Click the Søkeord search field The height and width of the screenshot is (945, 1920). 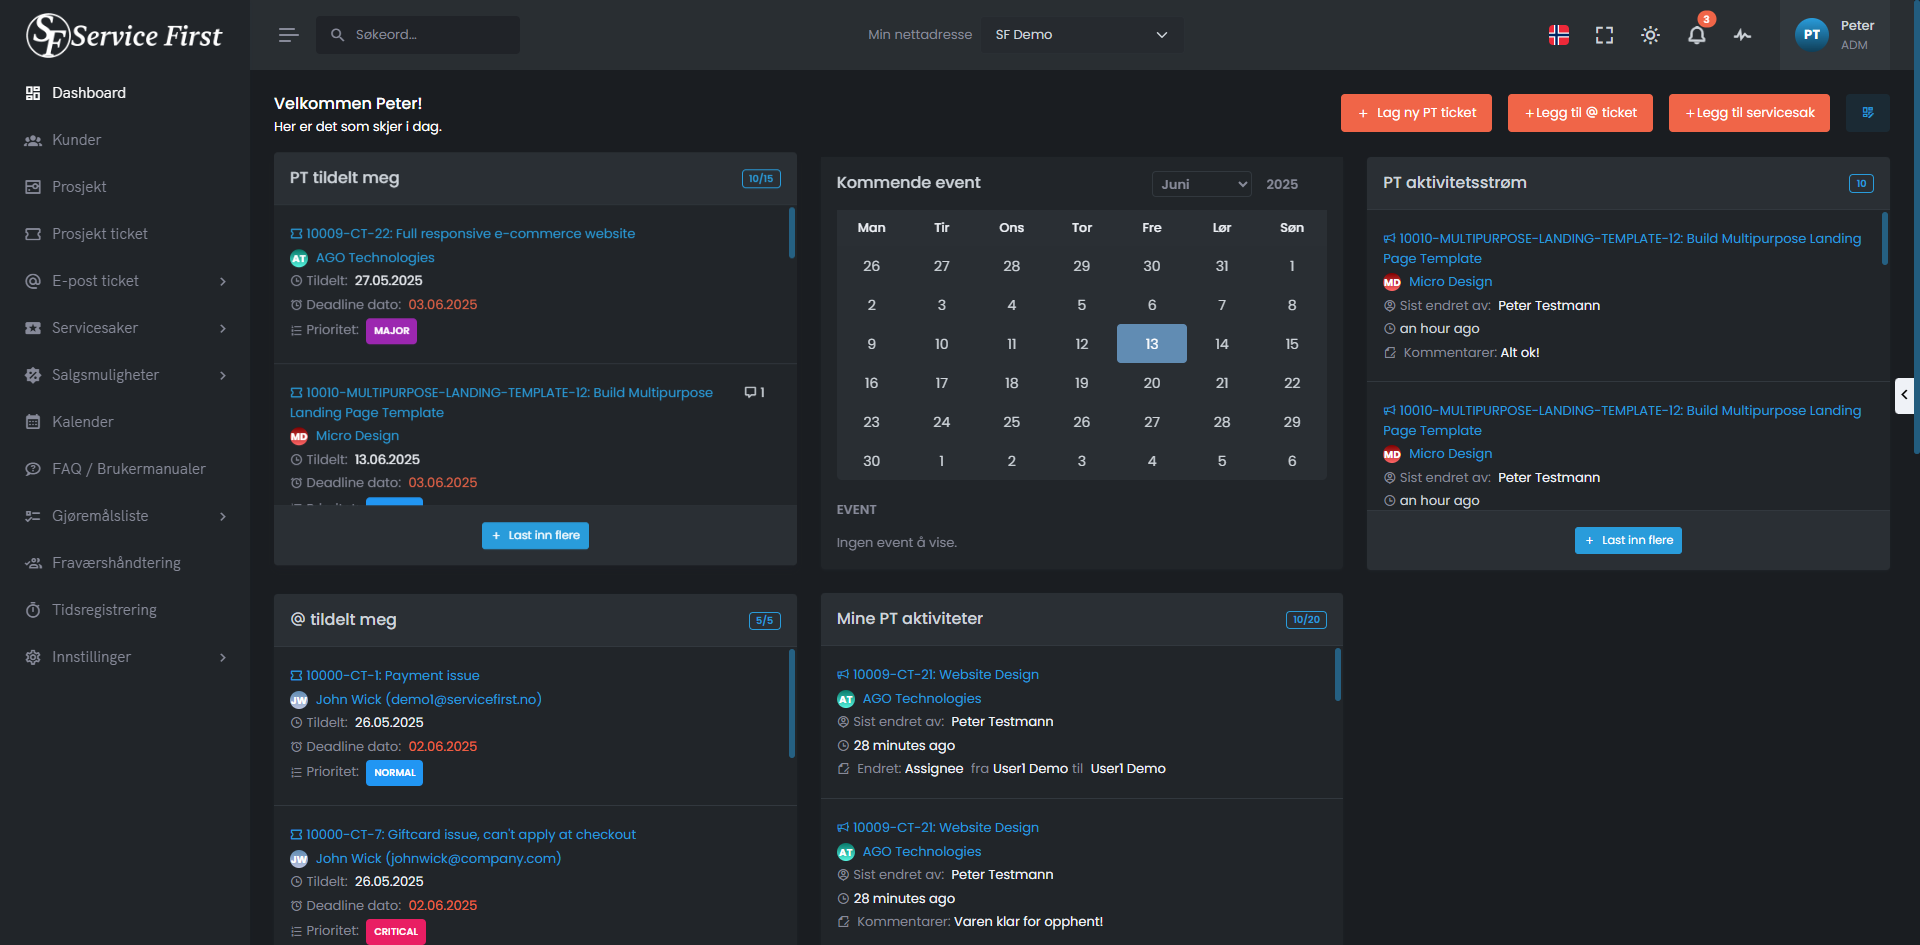[x=418, y=35]
